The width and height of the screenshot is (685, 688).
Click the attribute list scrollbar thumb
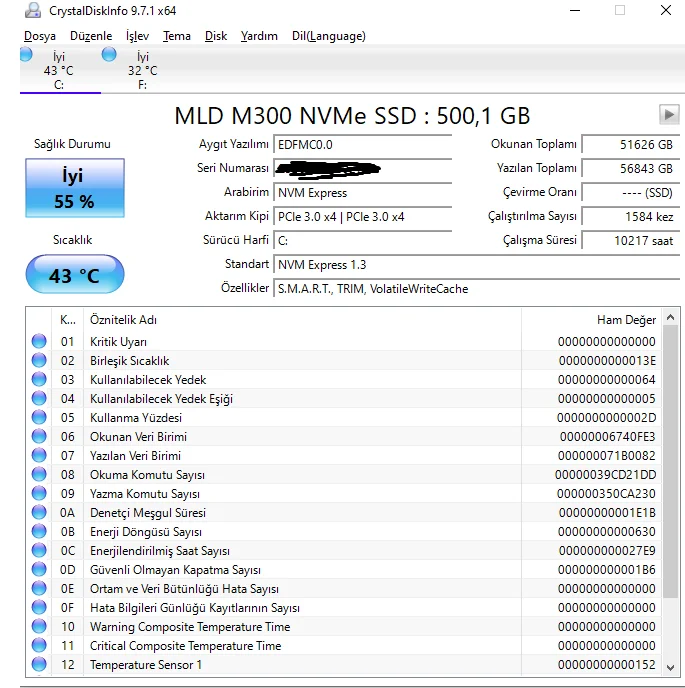[671, 461]
